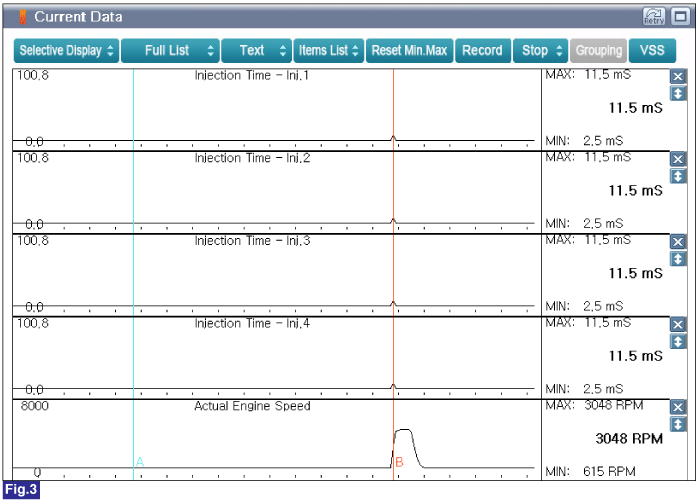Select cursor A marker in engine speed graph
Screen dimensions: 700x502
pyautogui.click(x=140, y=461)
